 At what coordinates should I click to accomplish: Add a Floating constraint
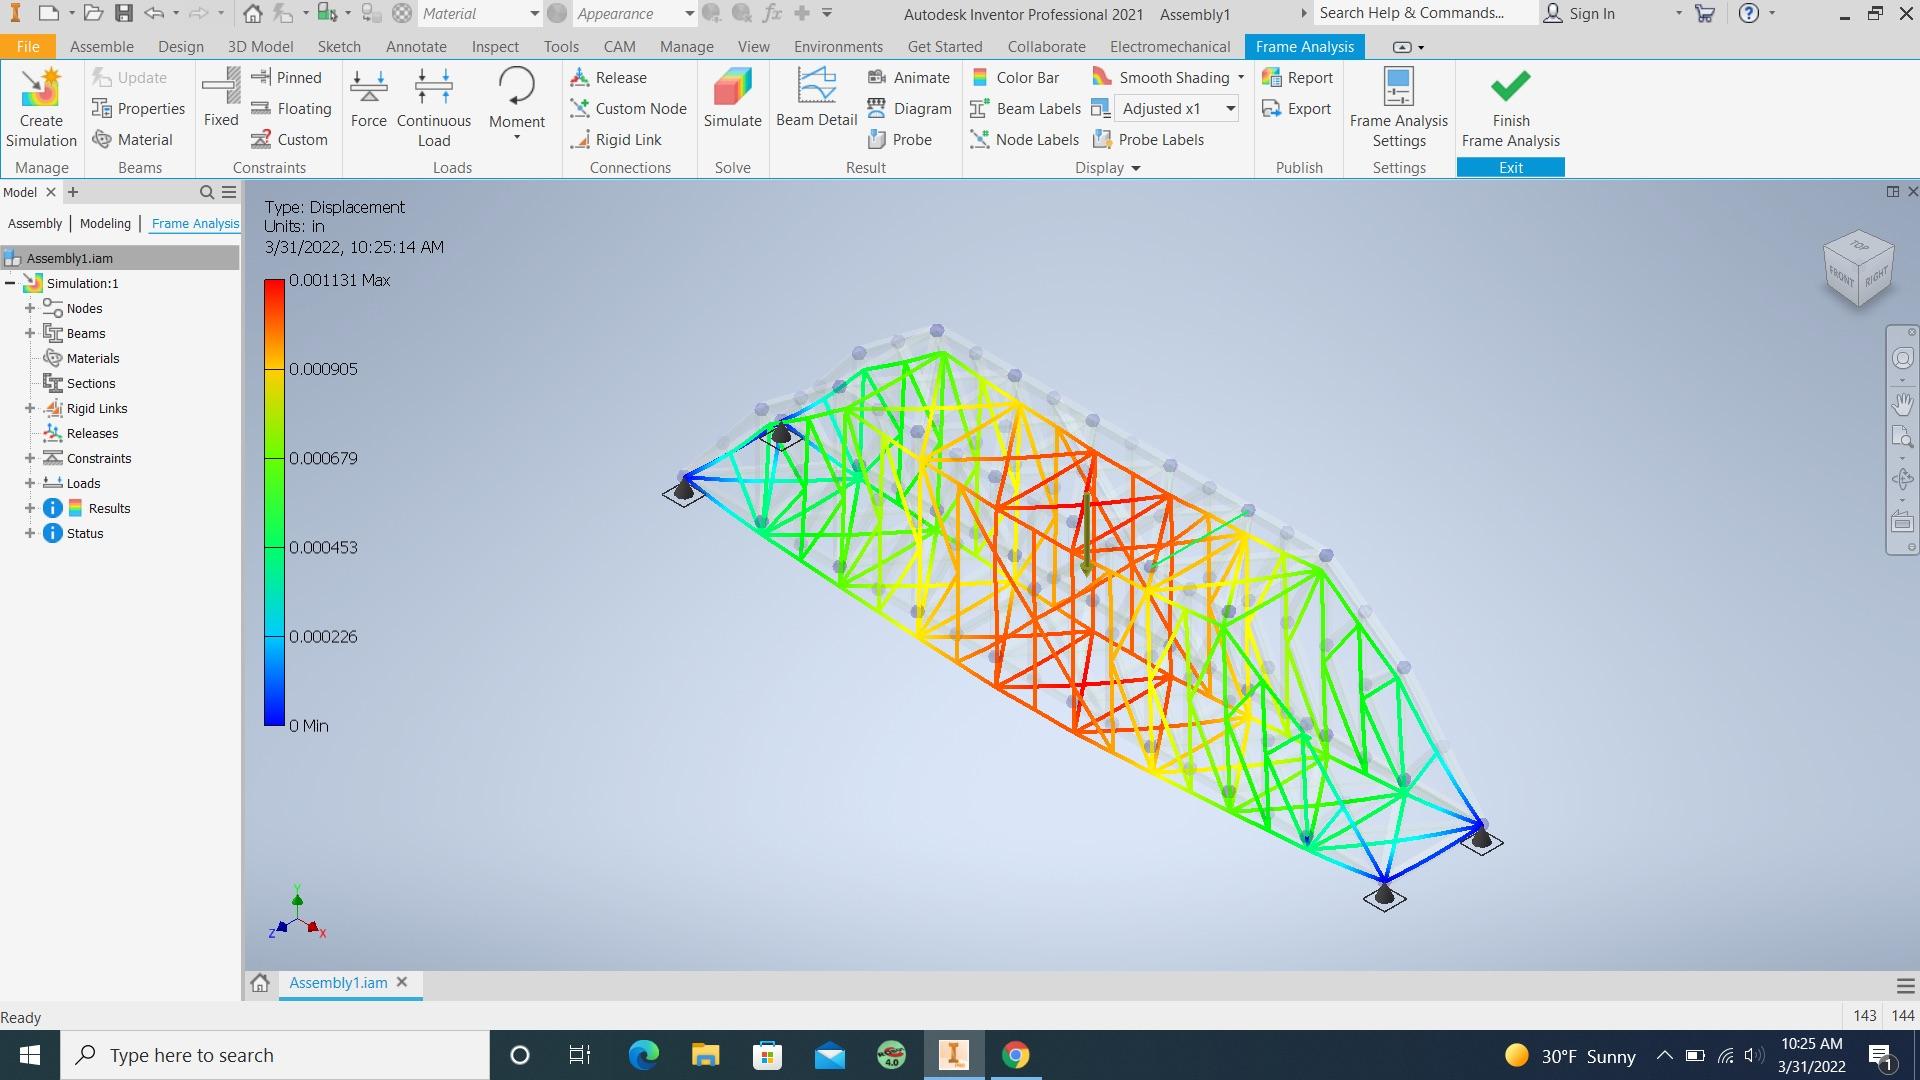(x=291, y=108)
